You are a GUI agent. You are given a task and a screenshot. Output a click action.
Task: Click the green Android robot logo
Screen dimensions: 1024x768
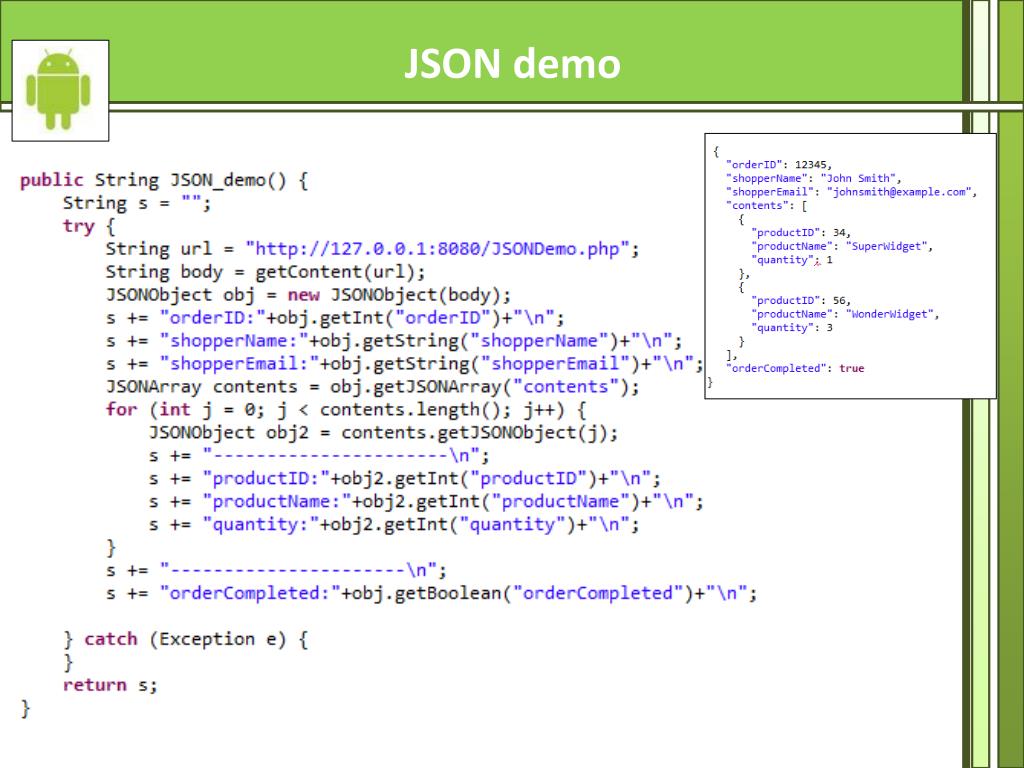point(58,89)
